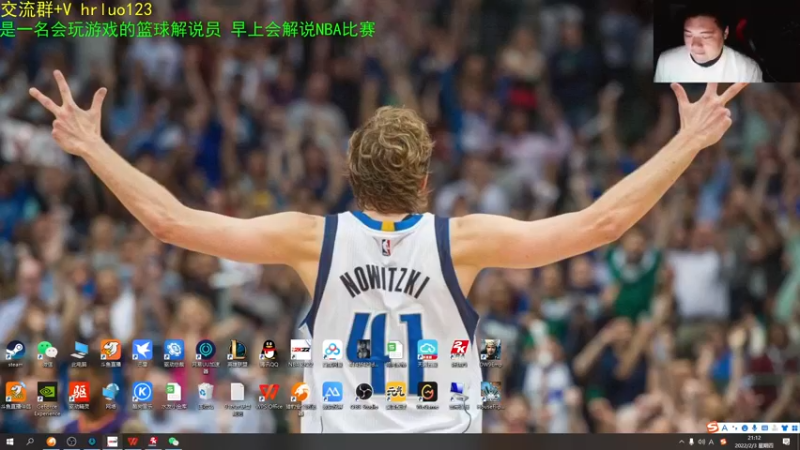This screenshot has width=800, height=450.
Task: Open the warrior portrait game shortcut
Action: 490,353
